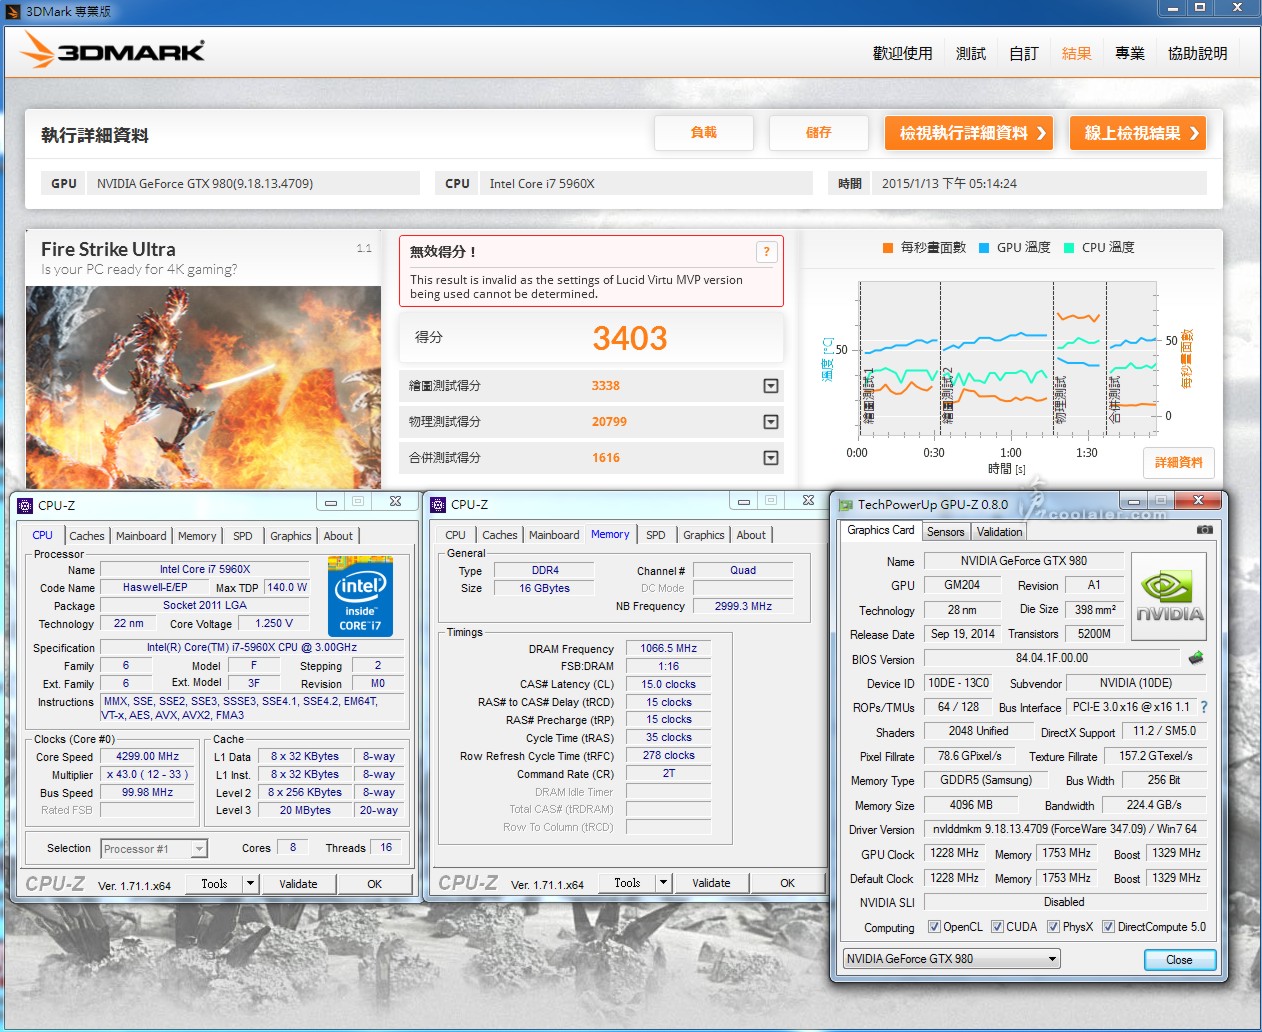This screenshot has height=1032, width=1262.
Task: Open the Custom tab in 3DMark
Action: pyautogui.click(x=1024, y=53)
